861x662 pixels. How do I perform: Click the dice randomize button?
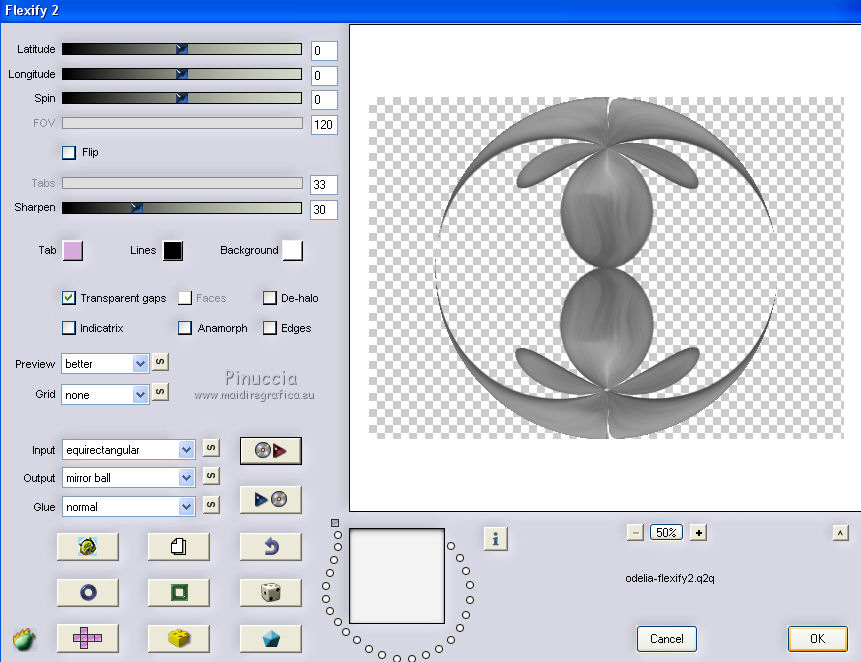[x=271, y=593]
